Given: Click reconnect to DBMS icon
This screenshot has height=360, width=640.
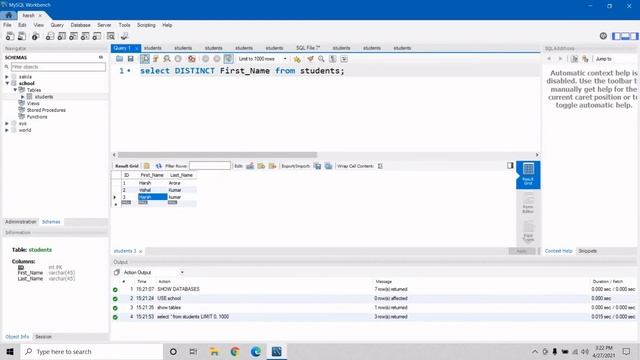Looking at the screenshot, I should [x=124, y=36].
